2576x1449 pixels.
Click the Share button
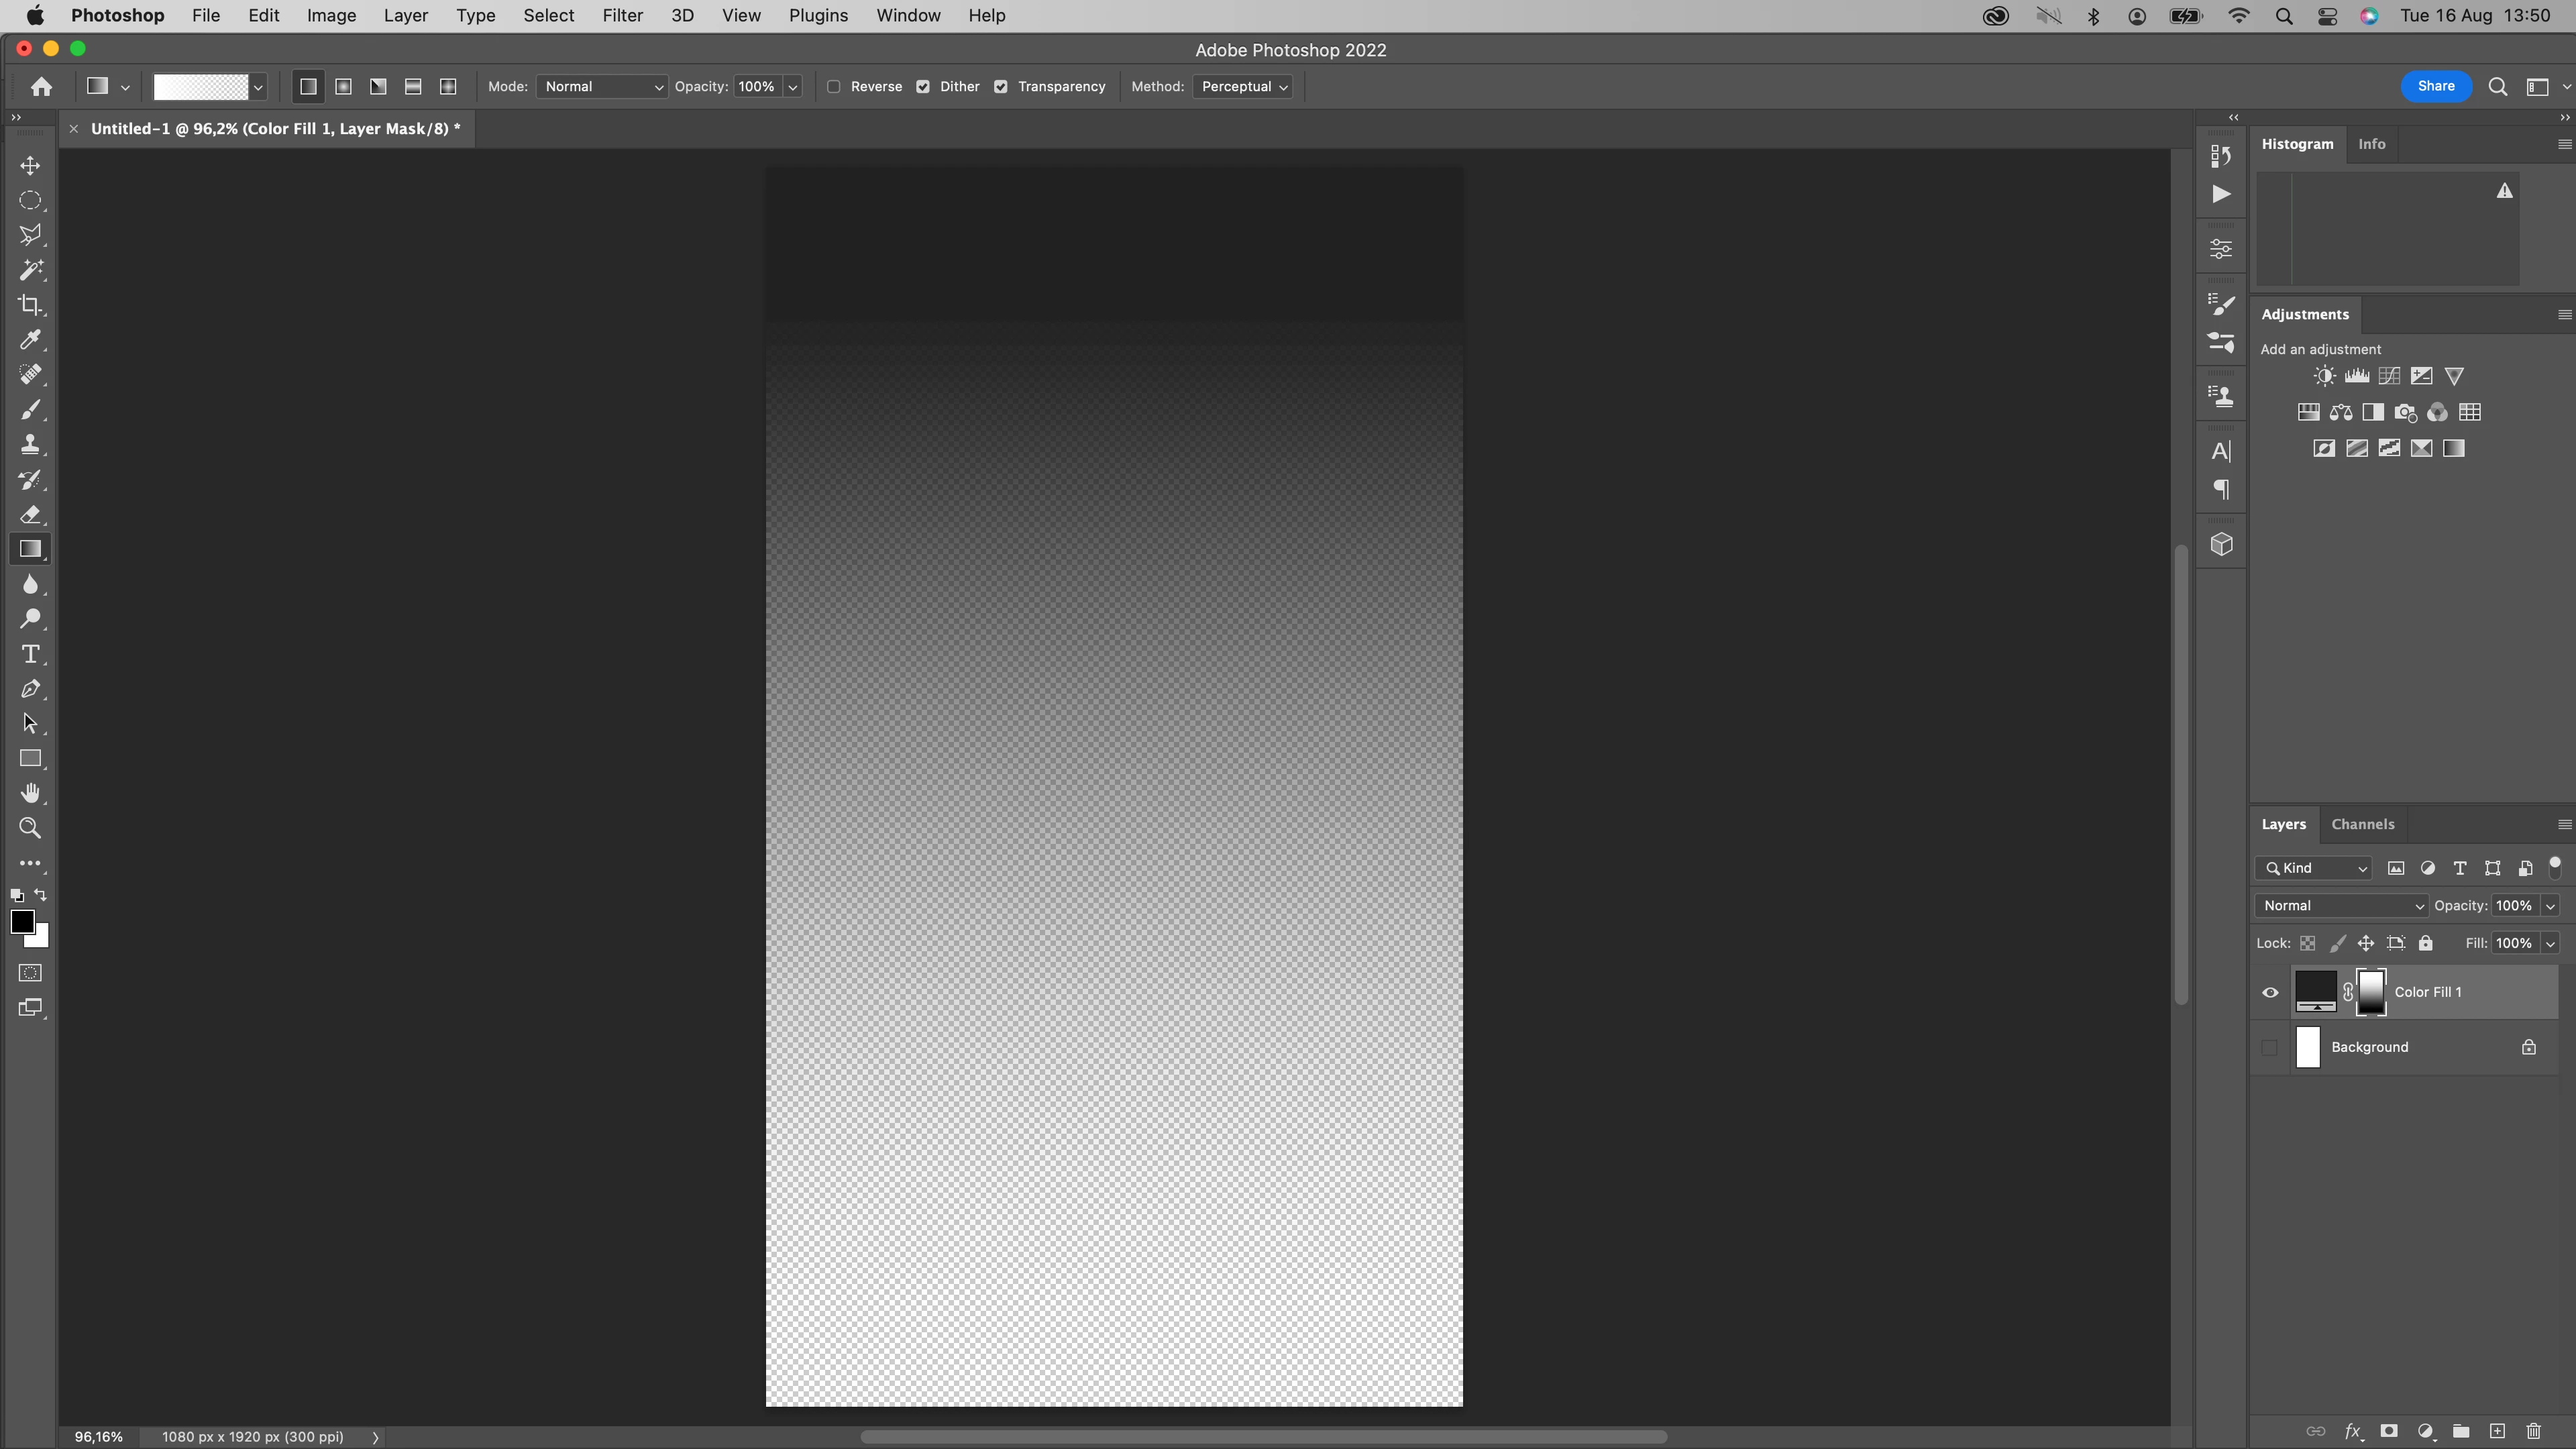click(x=2435, y=86)
